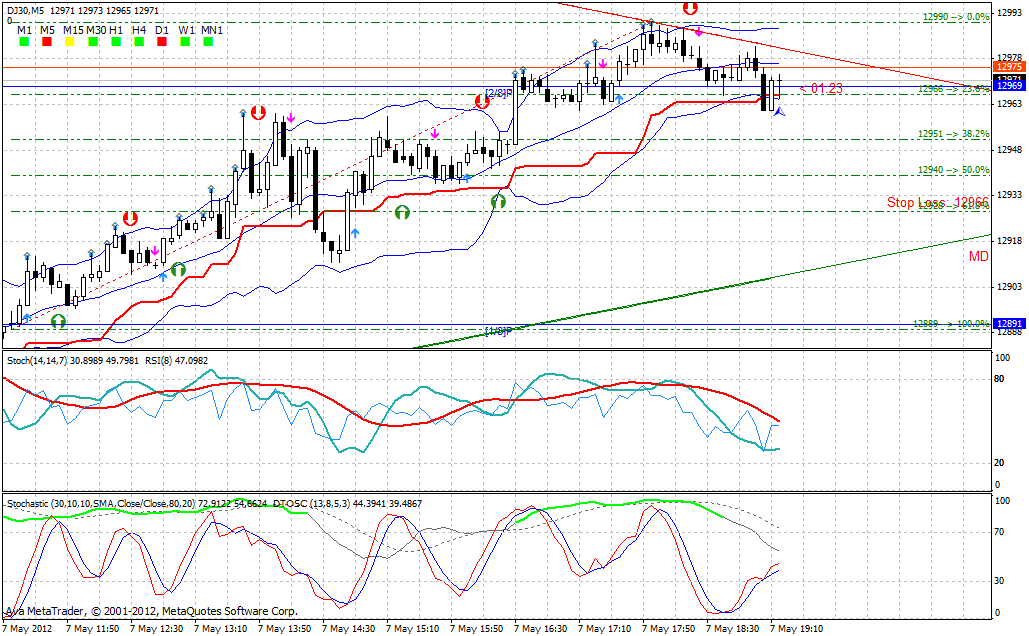Select the M5 timeframe label
This screenshot has height=636, width=1029.
pos(47,30)
